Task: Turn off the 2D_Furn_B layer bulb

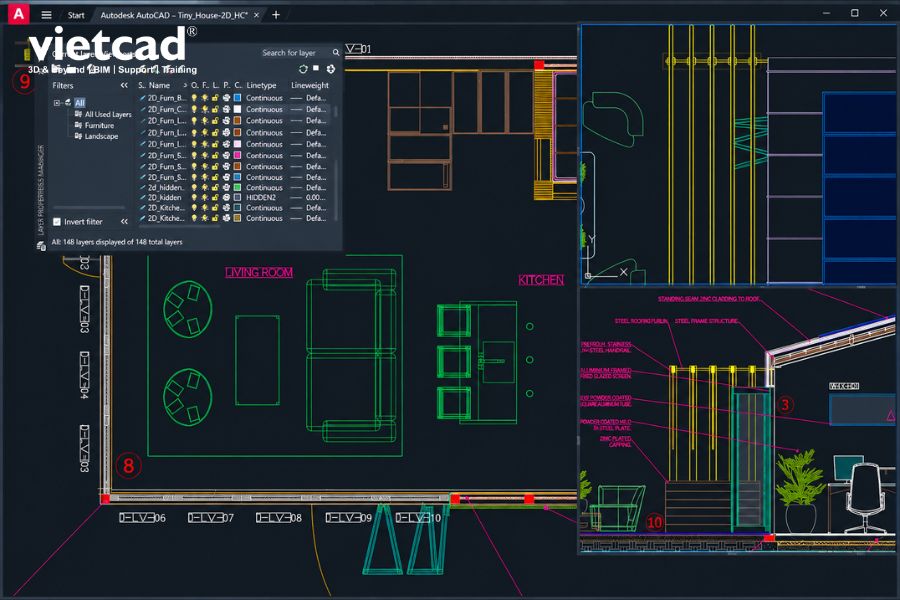Action: (194, 98)
